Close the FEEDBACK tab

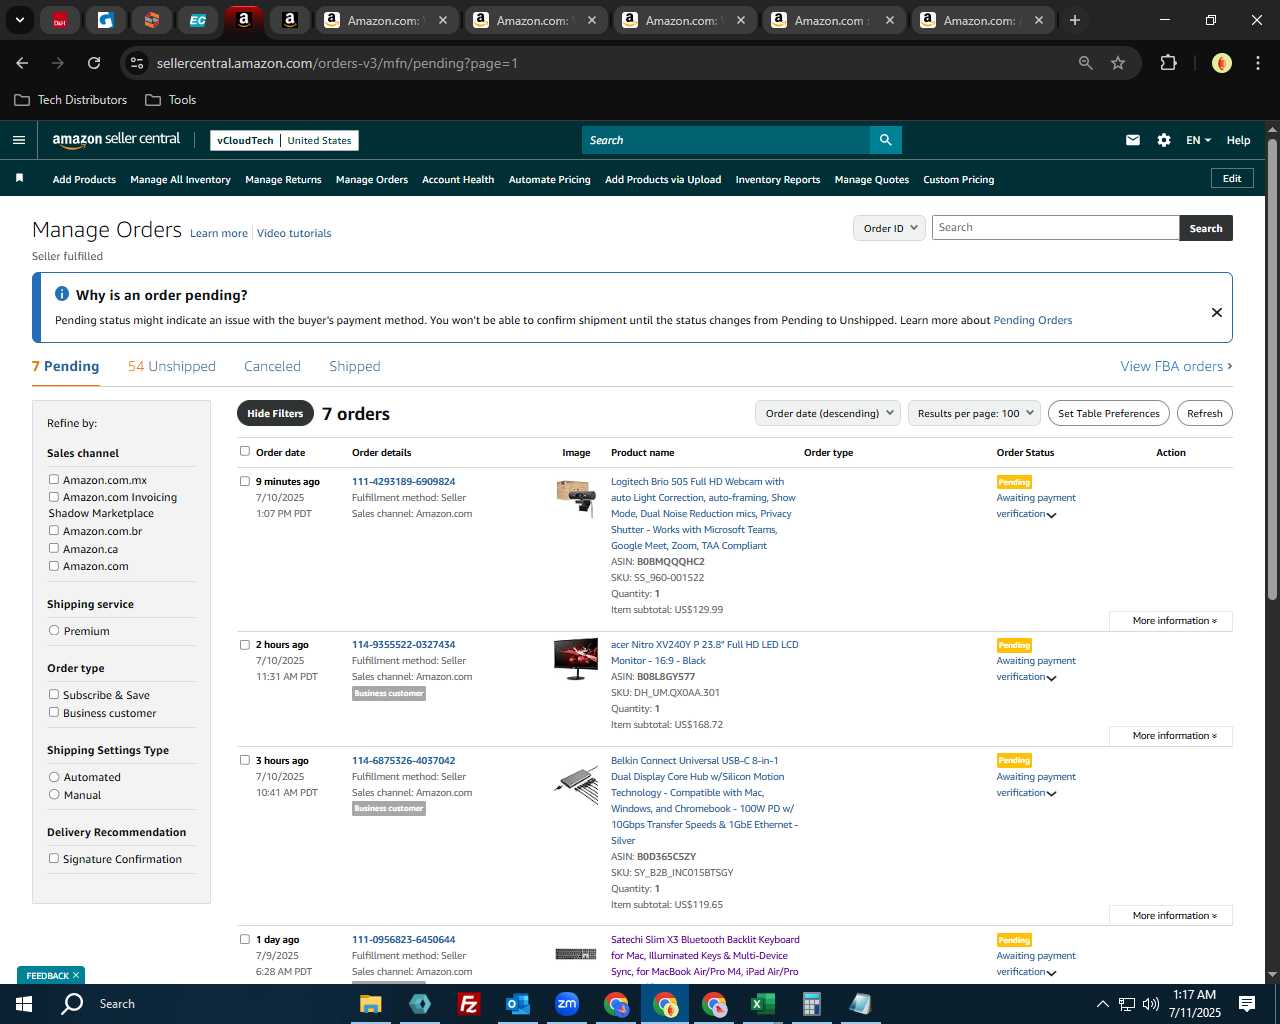(x=76, y=975)
